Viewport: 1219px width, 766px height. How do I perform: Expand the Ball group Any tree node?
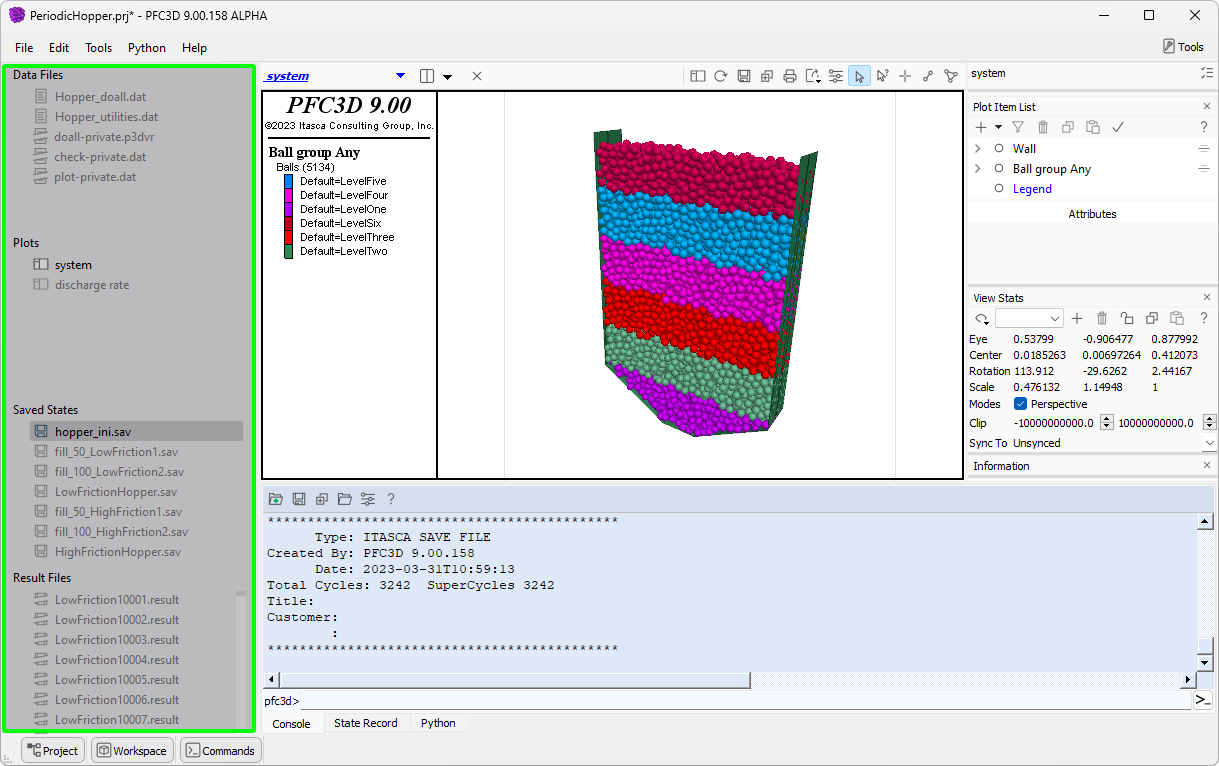pyautogui.click(x=978, y=168)
